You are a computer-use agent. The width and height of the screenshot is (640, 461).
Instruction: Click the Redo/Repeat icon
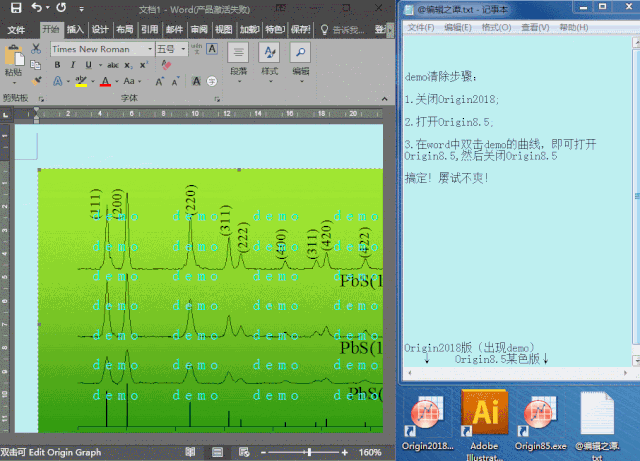[x=61, y=7]
